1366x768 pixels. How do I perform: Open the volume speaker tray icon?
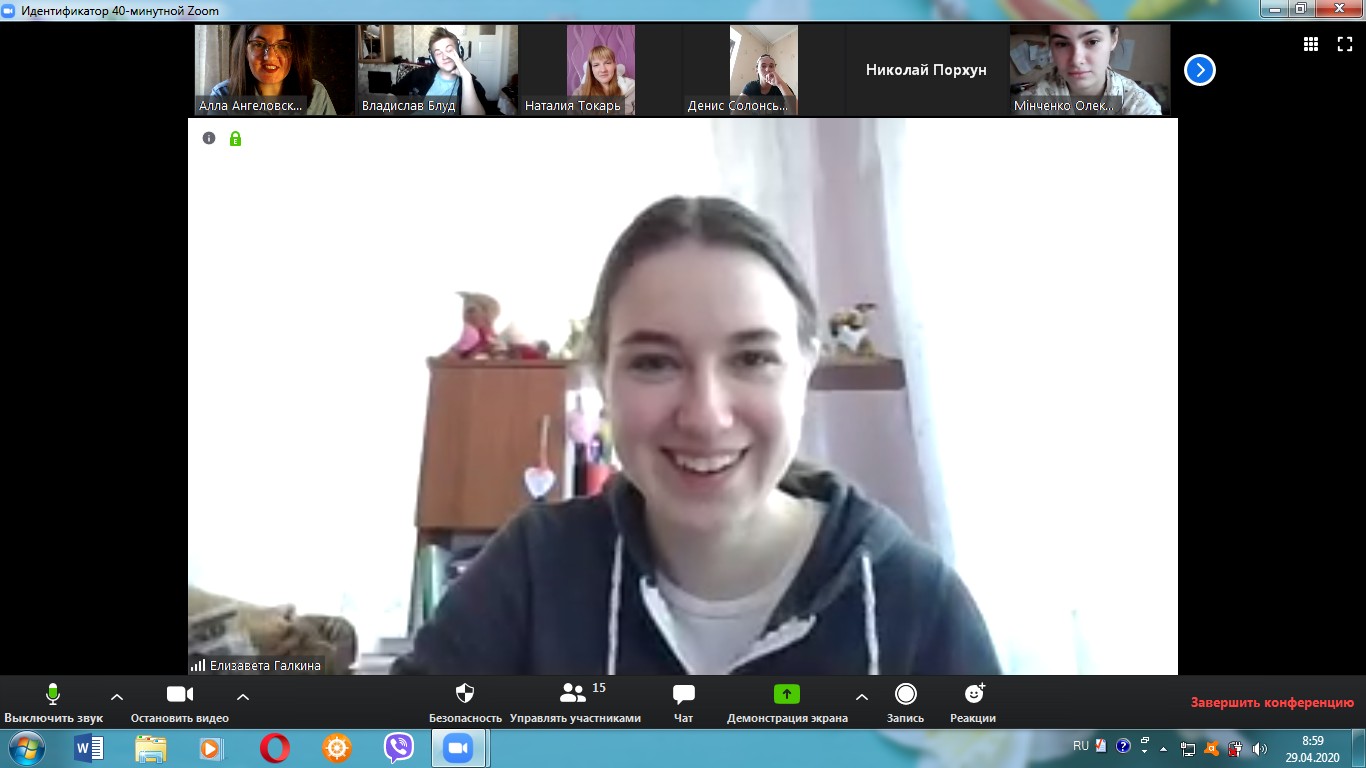coord(1260,748)
